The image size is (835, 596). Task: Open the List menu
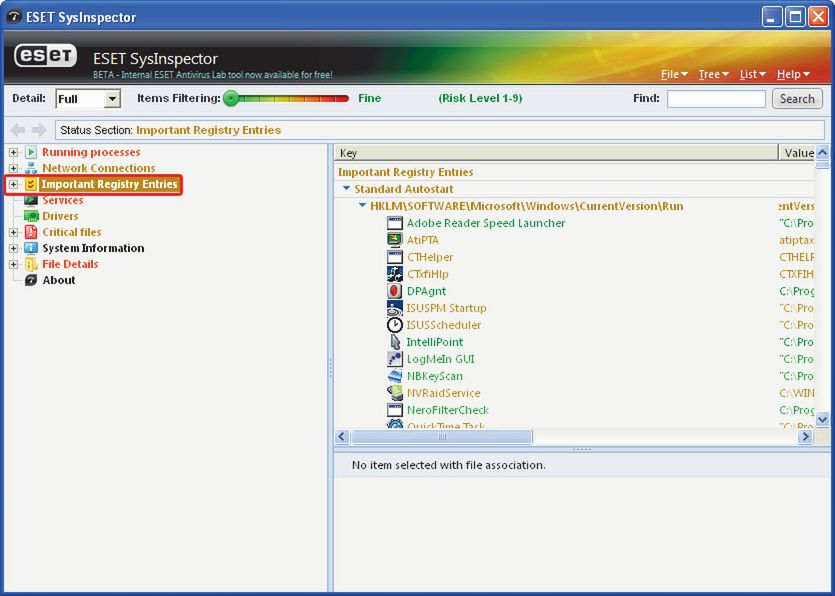click(x=752, y=75)
